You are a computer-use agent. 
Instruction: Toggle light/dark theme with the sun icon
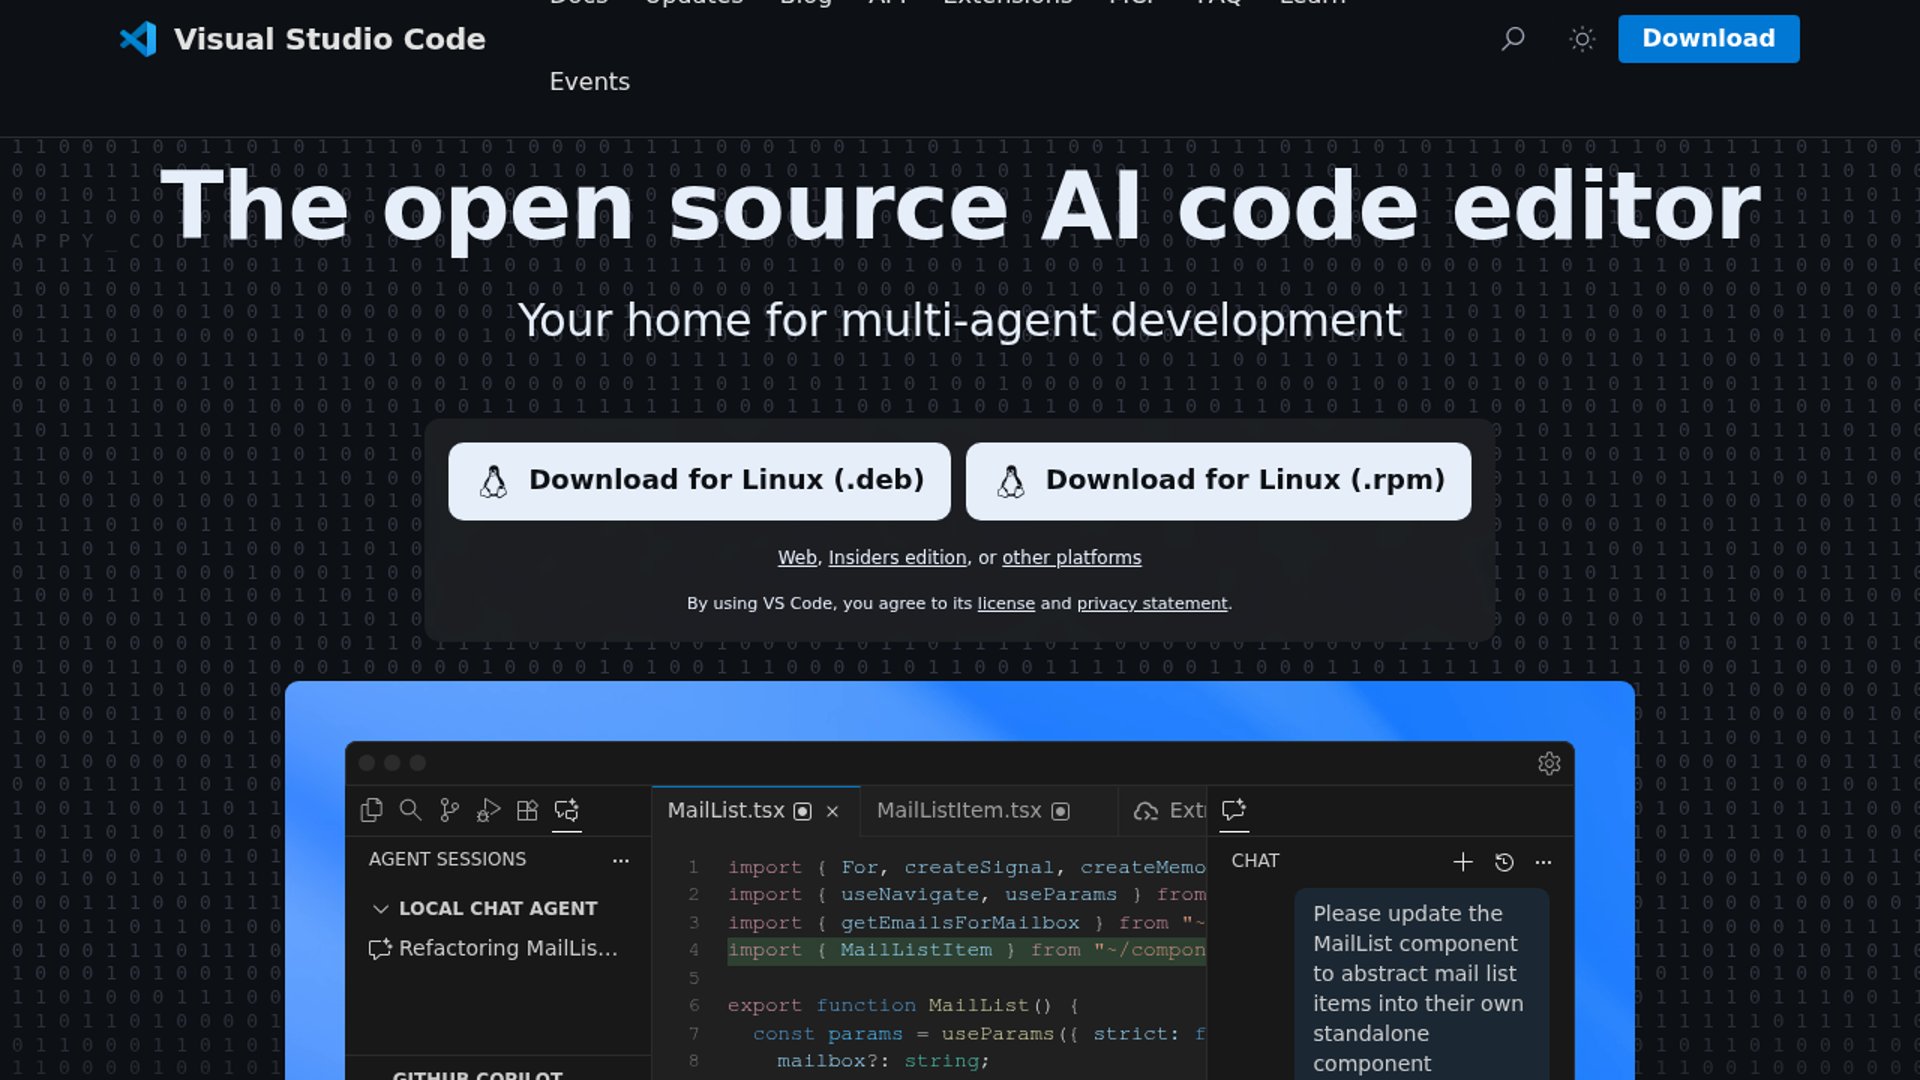1582,39
